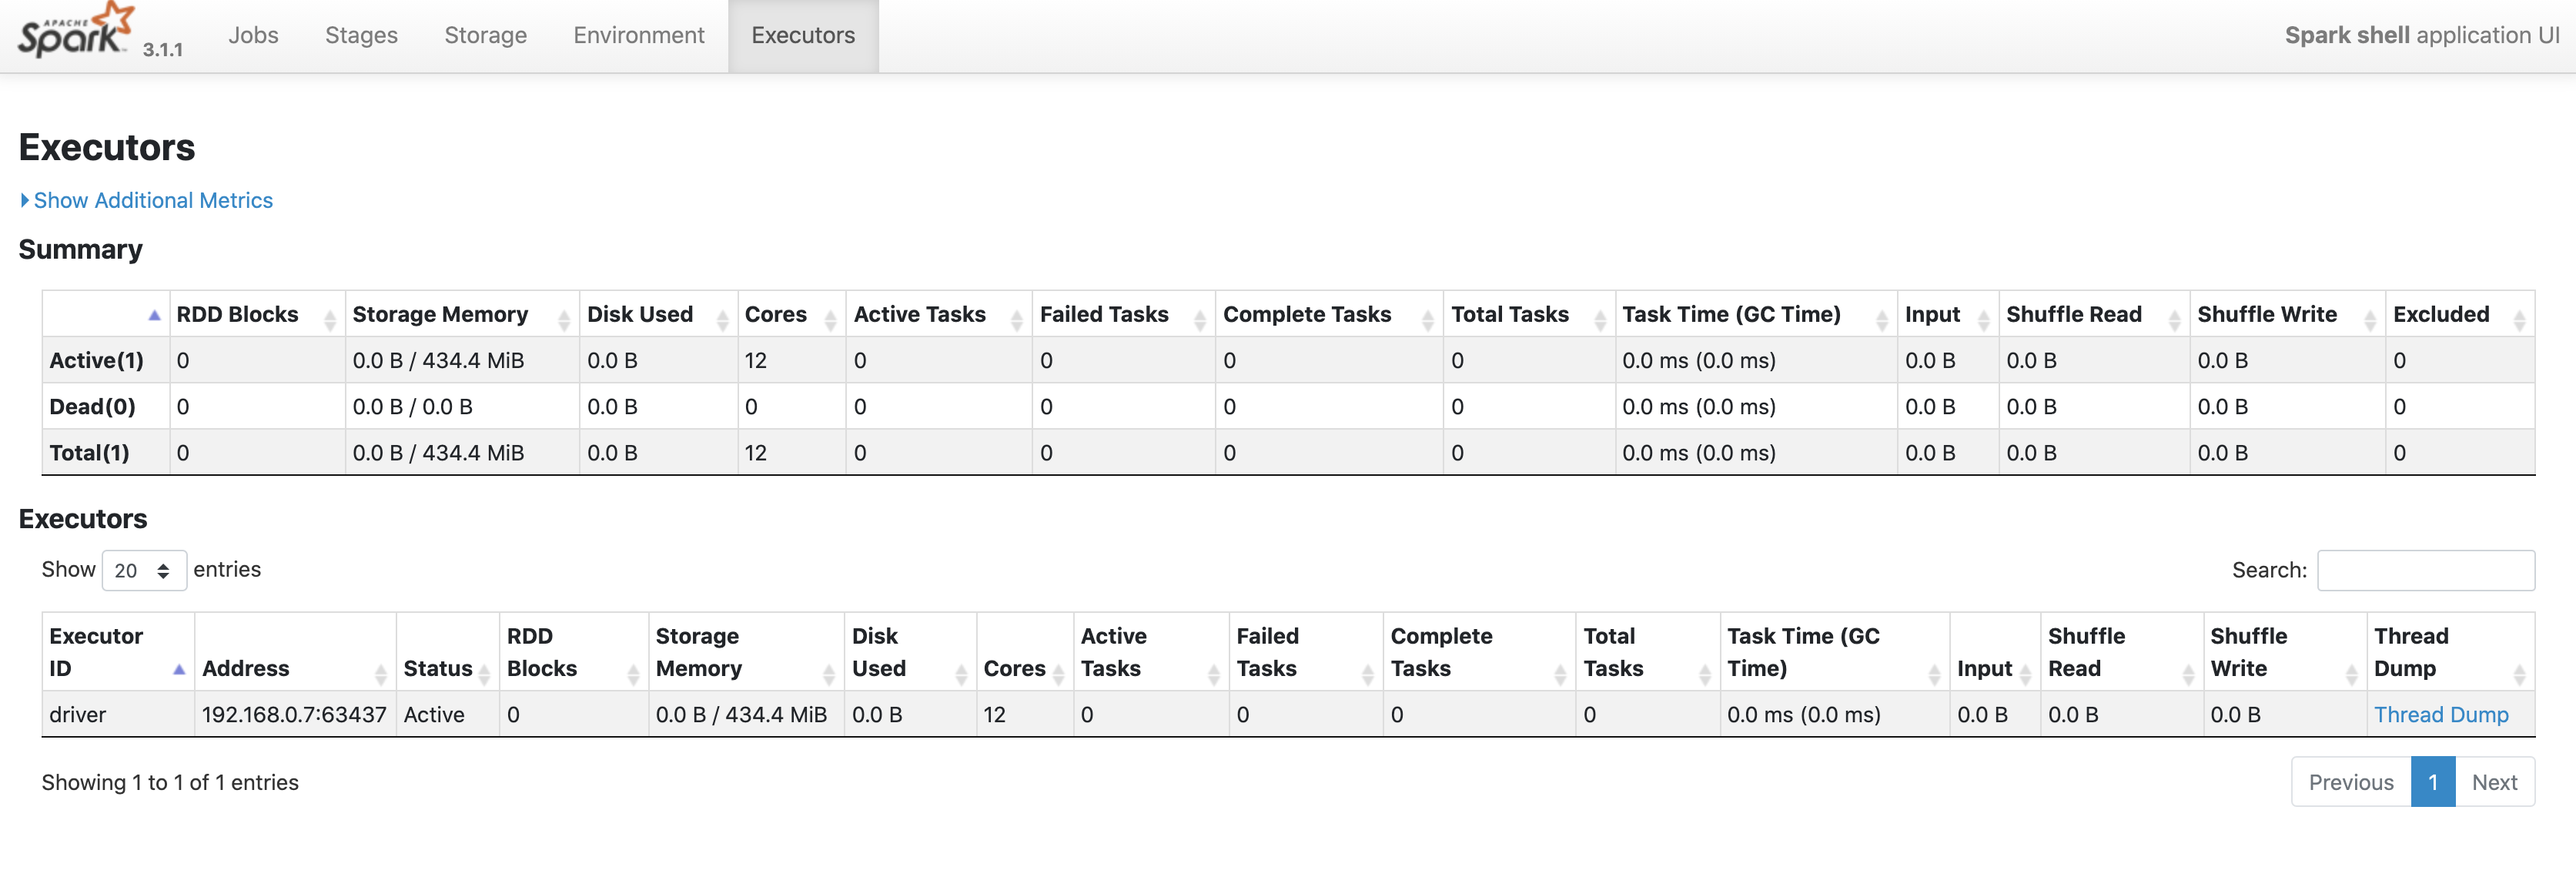Screen dimensions: 2576x887
Task: Sort executors by Executor ID
Action: pyautogui.click(x=96, y=651)
